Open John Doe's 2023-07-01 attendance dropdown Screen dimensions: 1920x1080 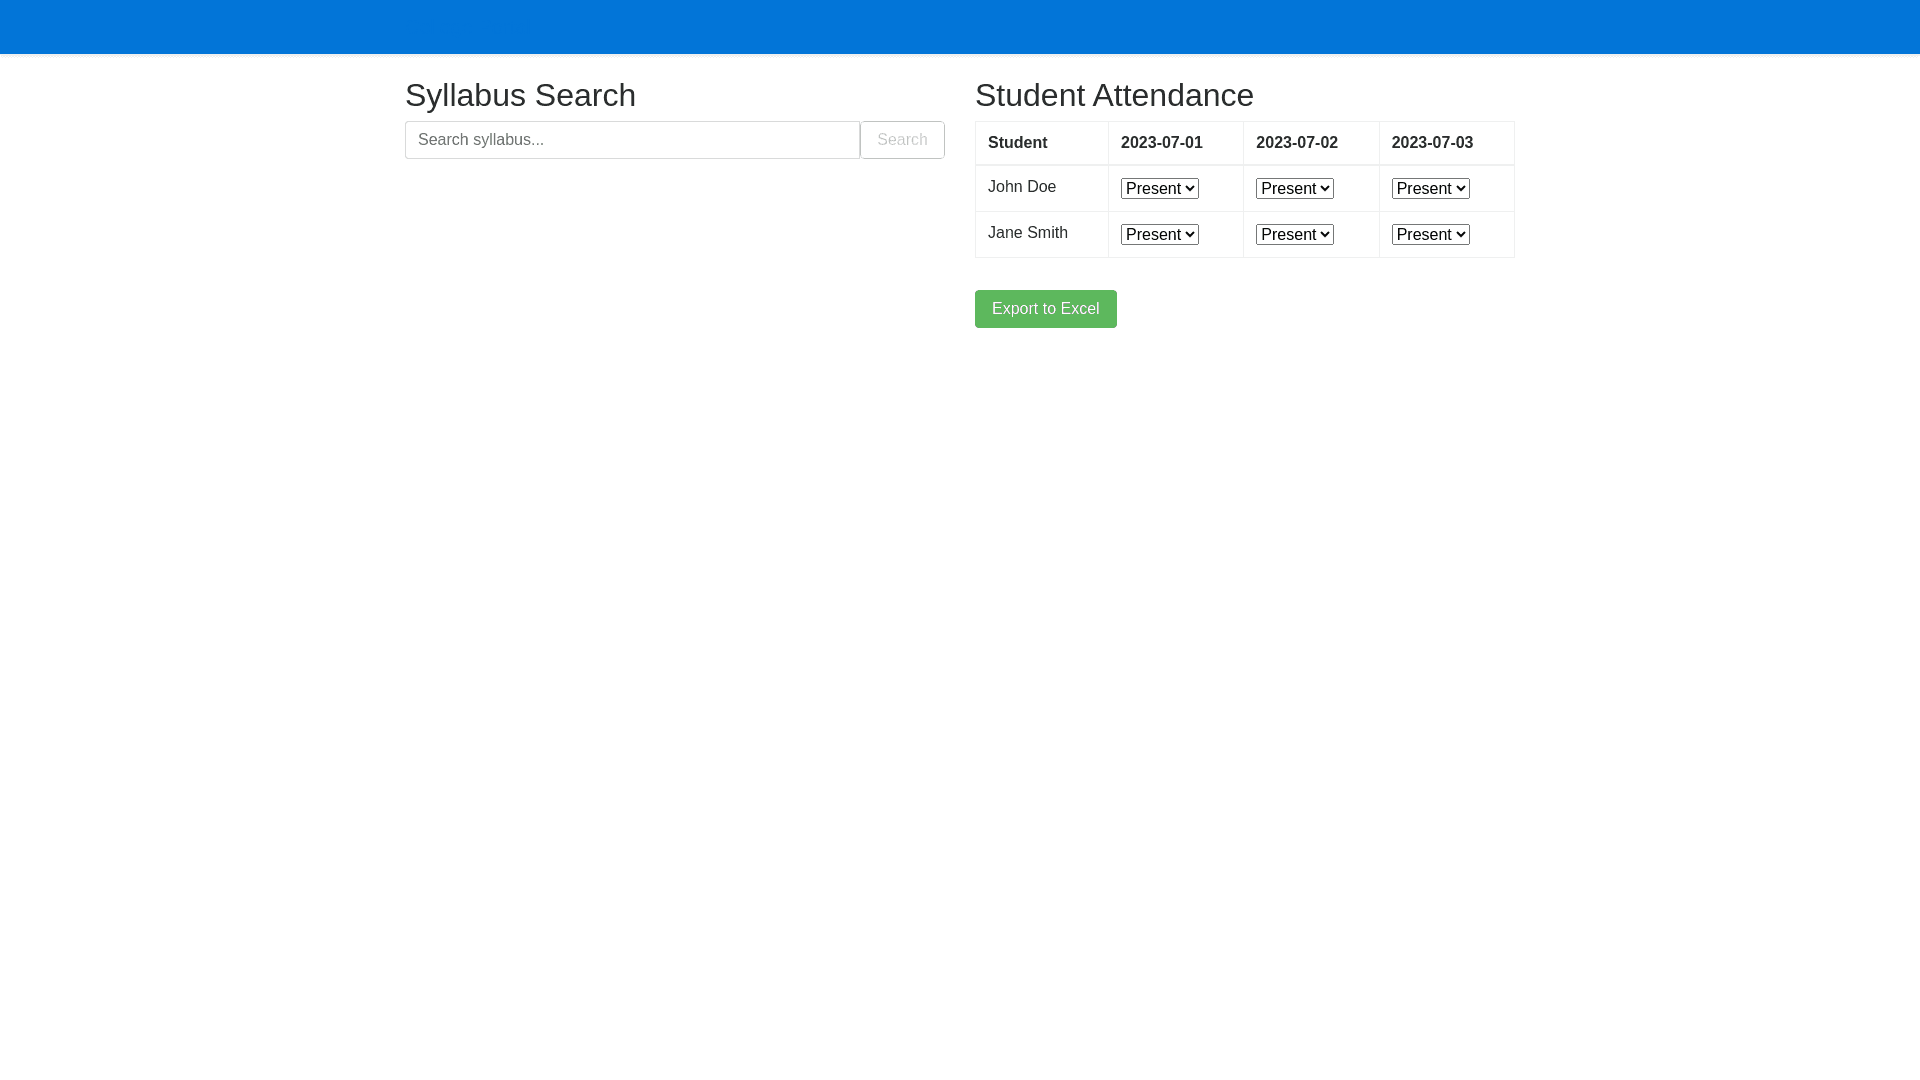[x=1159, y=189]
